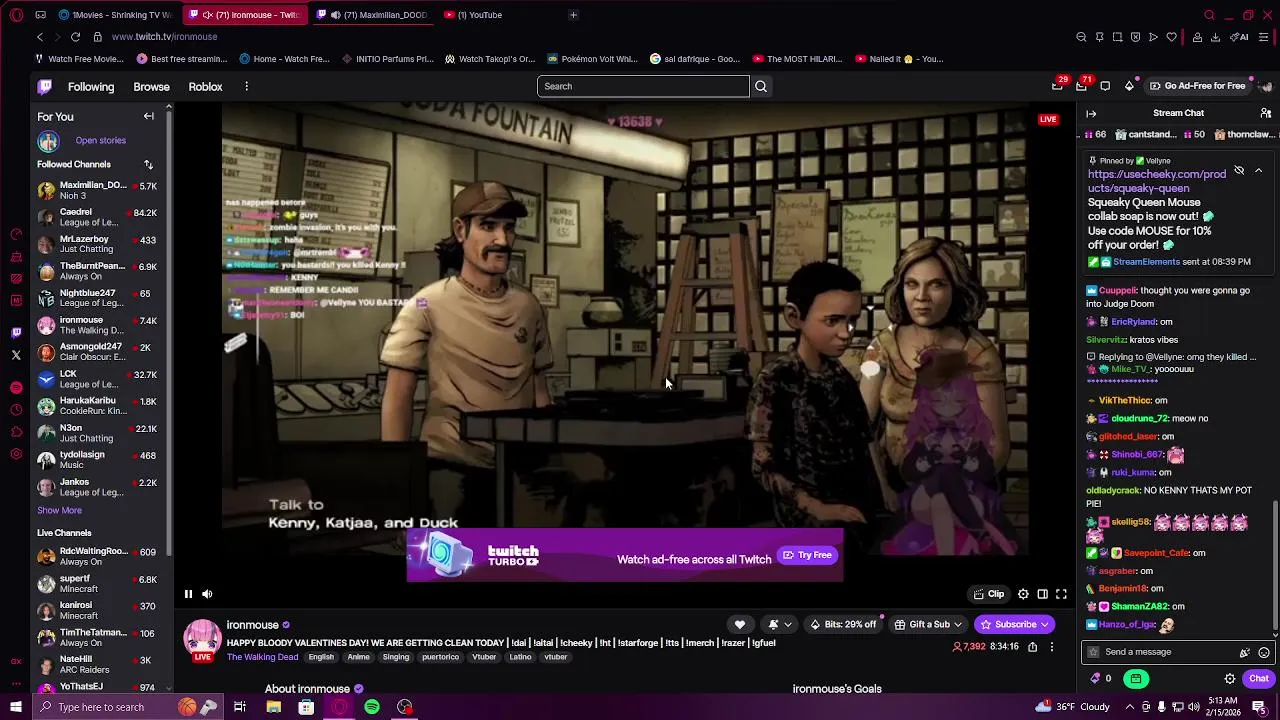
Task: Enter fullscreen on the video player
Action: coord(1061,594)
